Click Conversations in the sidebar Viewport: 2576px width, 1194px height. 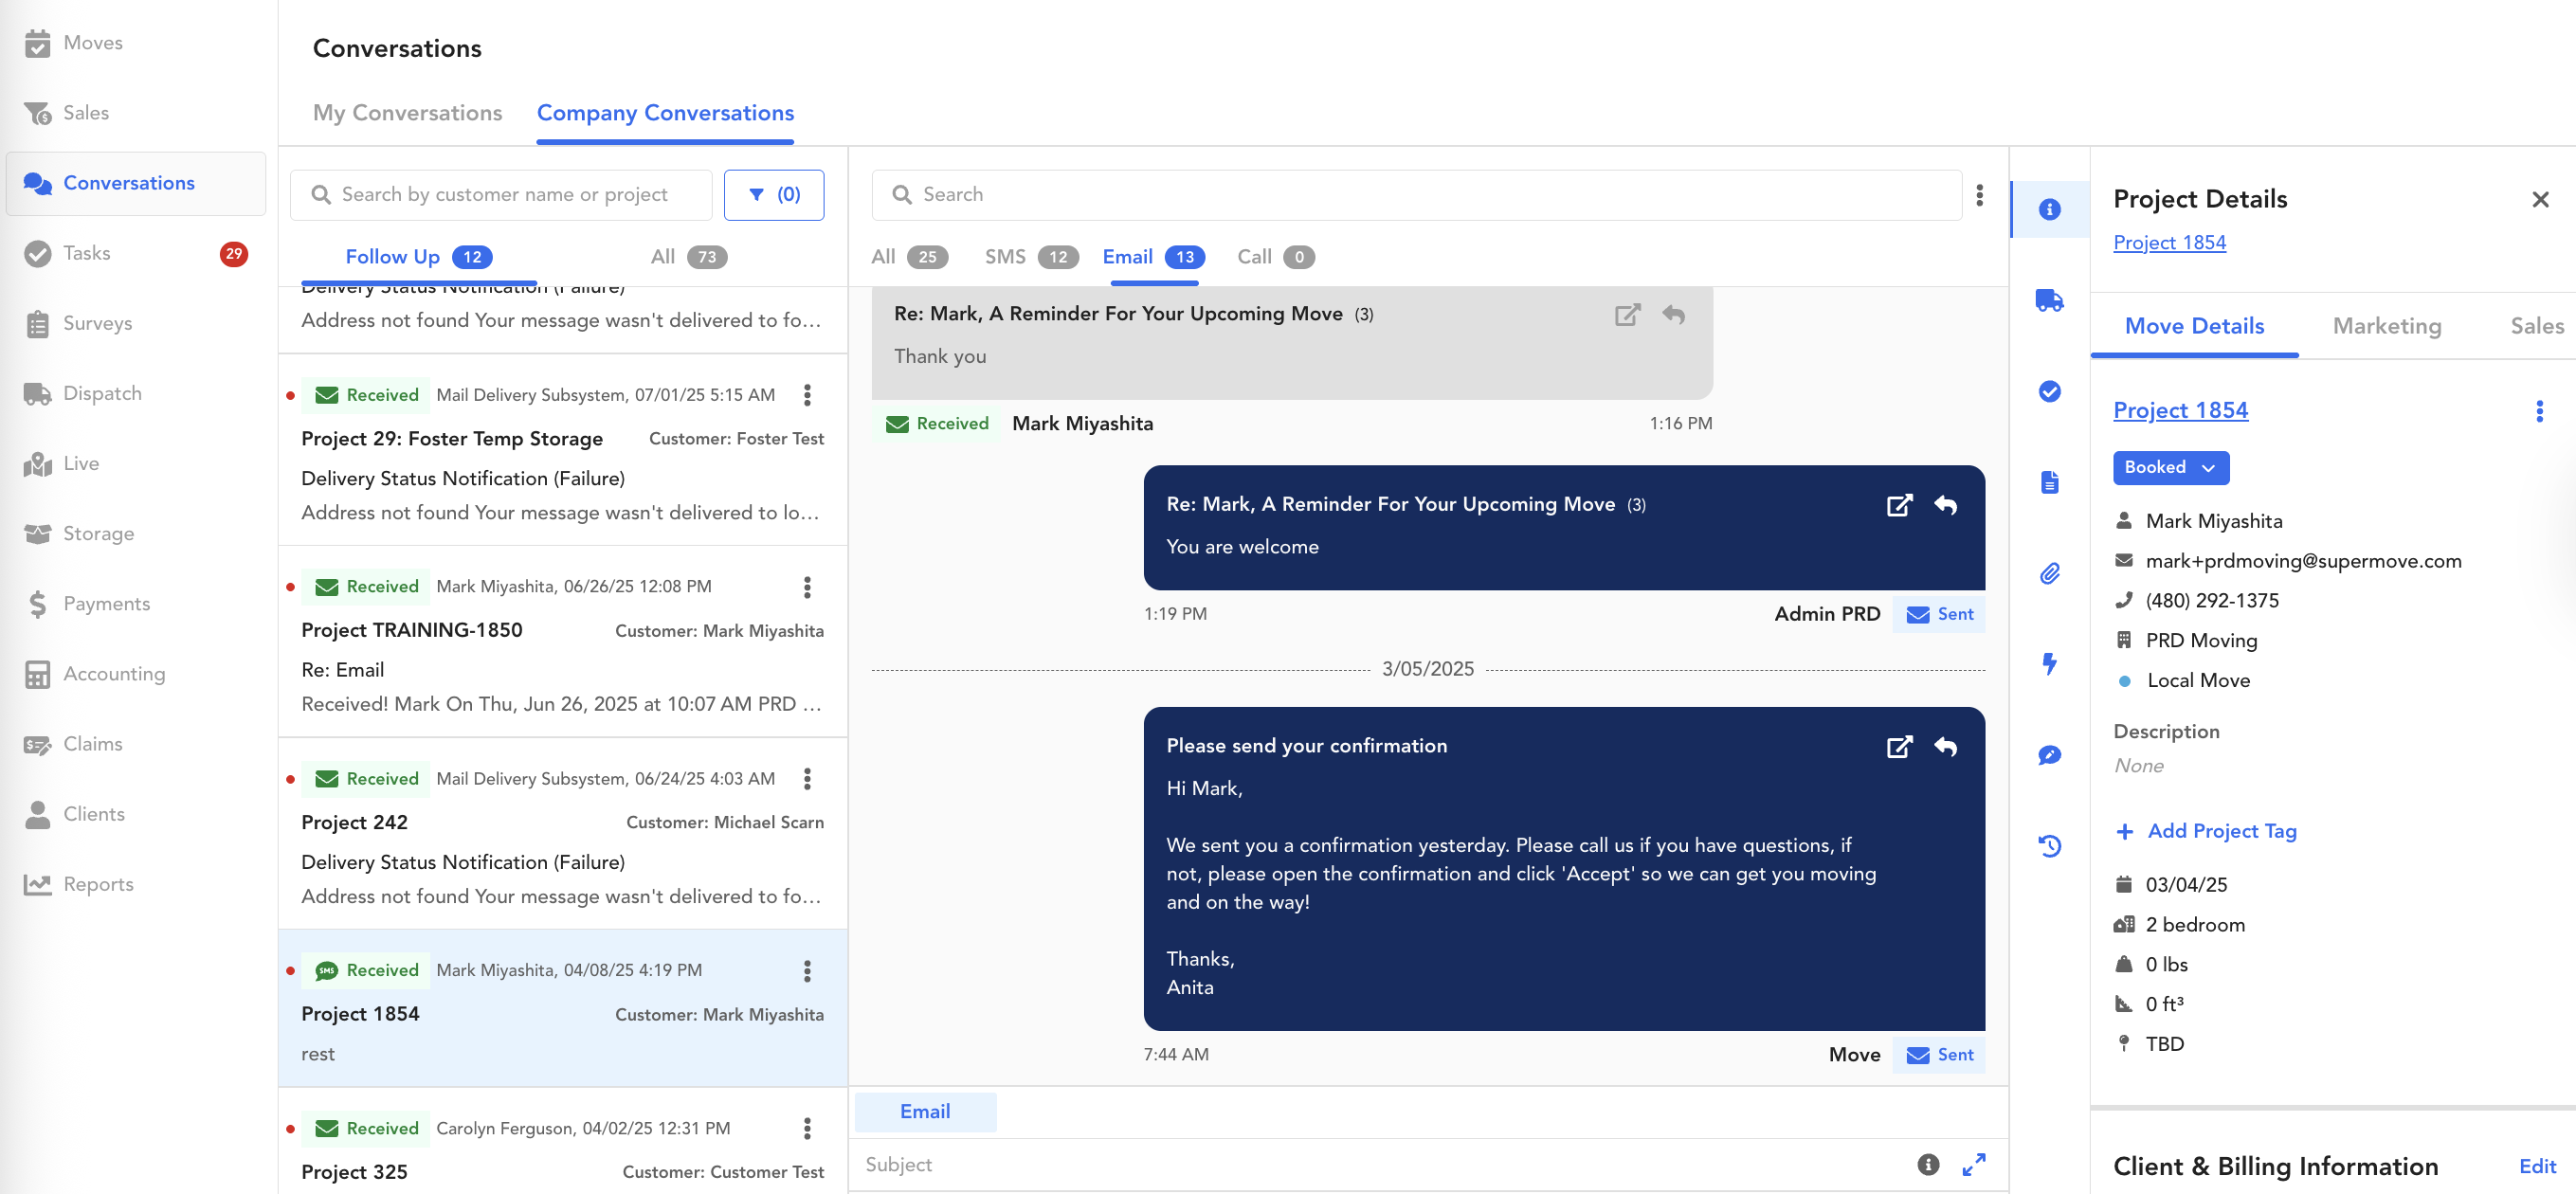(136, 183)
